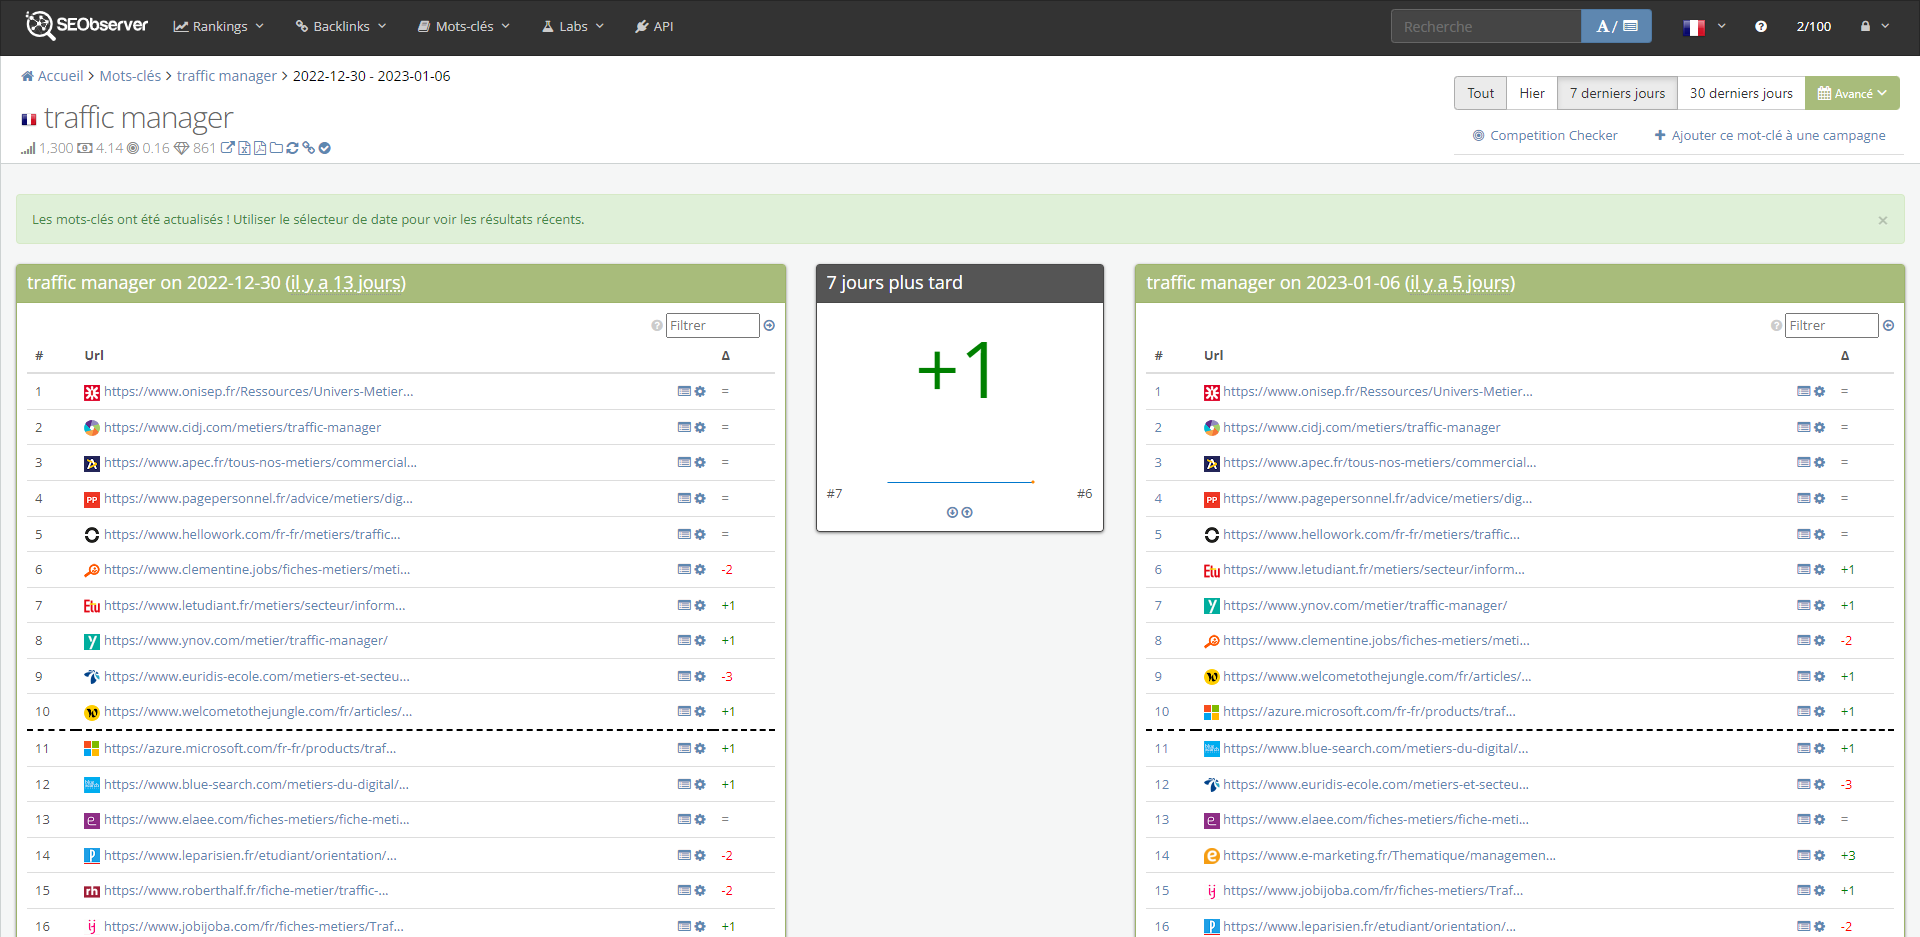Refresh the traffic manager keyword data
The width and height of the screenshot is (1920, 937).
[292, 148]
